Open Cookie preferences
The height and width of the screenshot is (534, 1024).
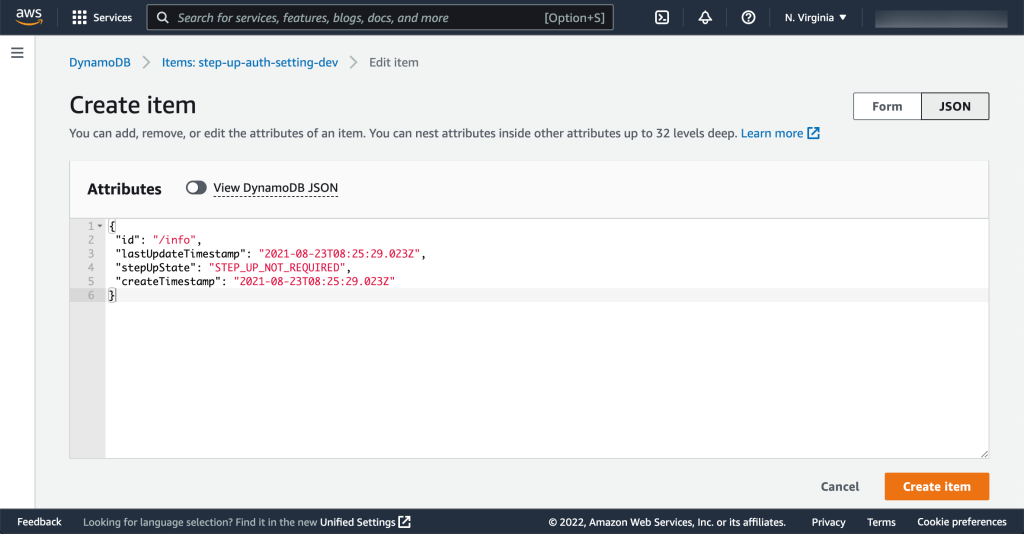(x=961, y=522)
